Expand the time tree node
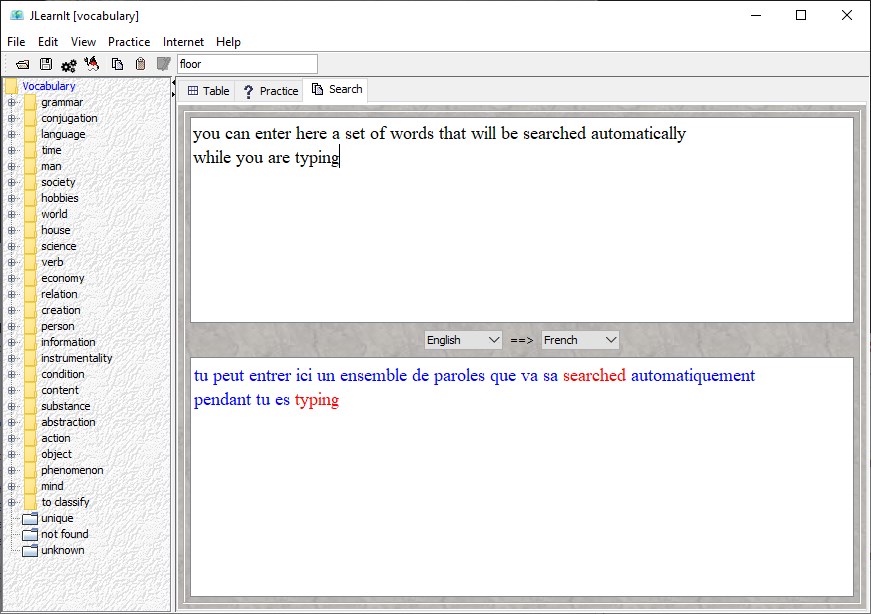 pos(11,151)
